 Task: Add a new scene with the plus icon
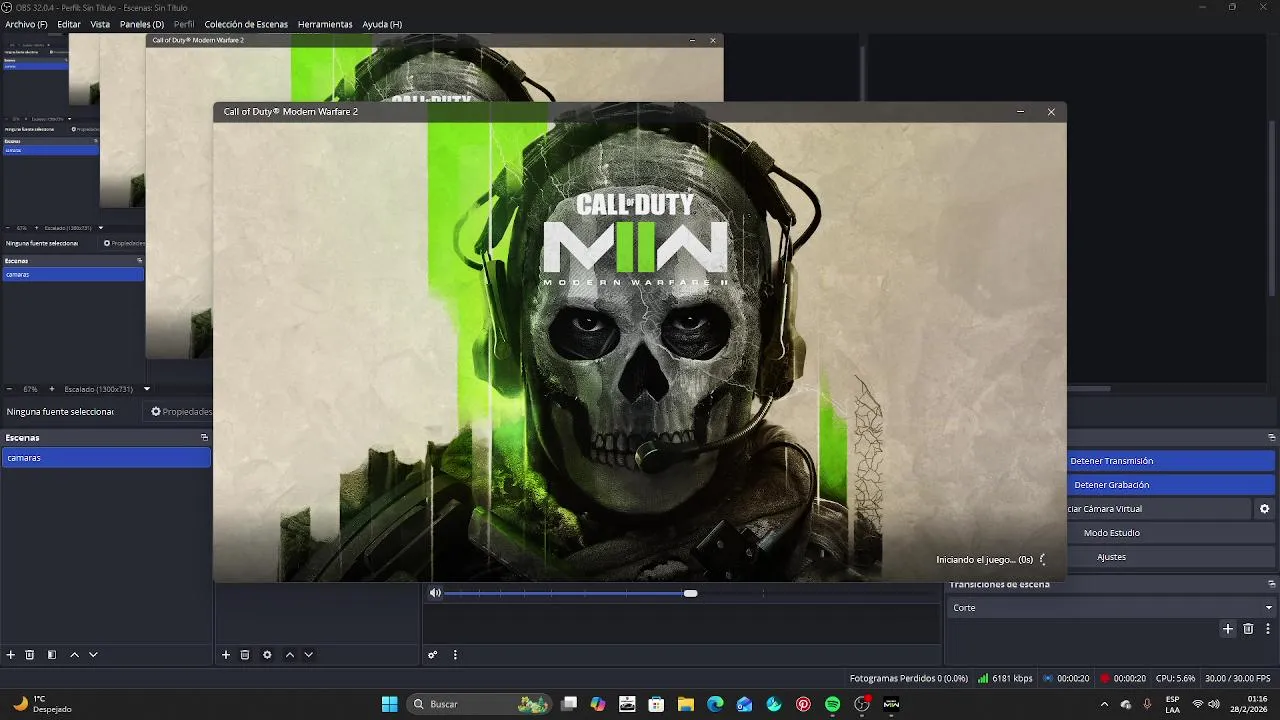tap(11, 655)
